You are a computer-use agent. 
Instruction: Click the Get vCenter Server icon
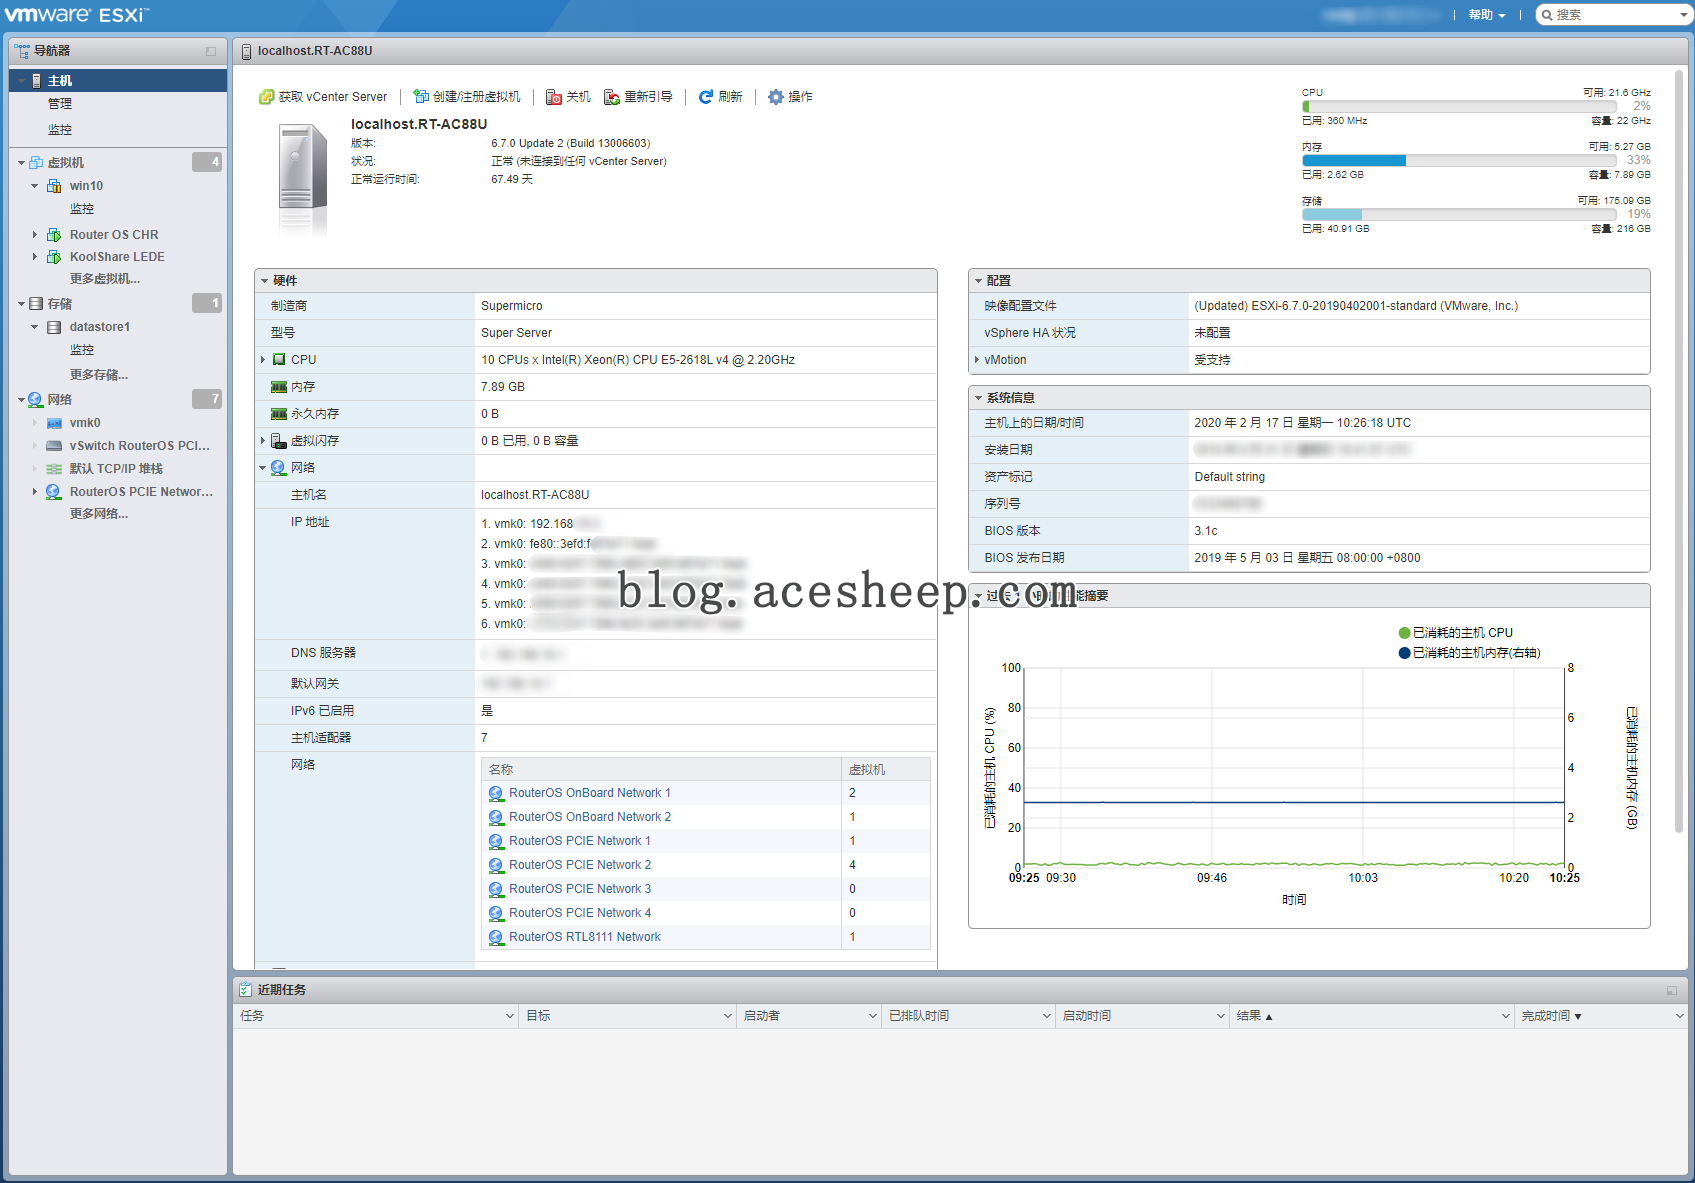[266, 97]
